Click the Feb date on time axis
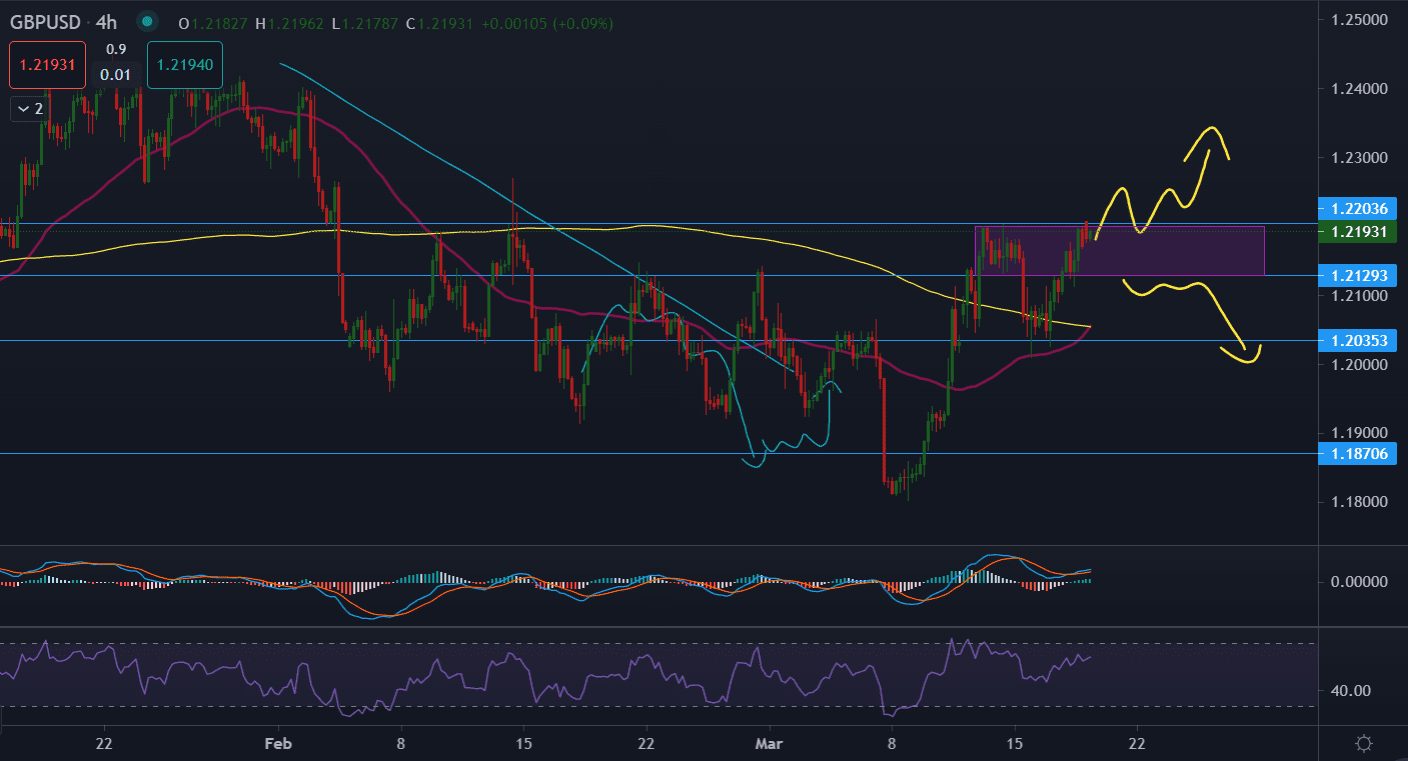Viewport: 1408px width, 761px height. point(278,743)
